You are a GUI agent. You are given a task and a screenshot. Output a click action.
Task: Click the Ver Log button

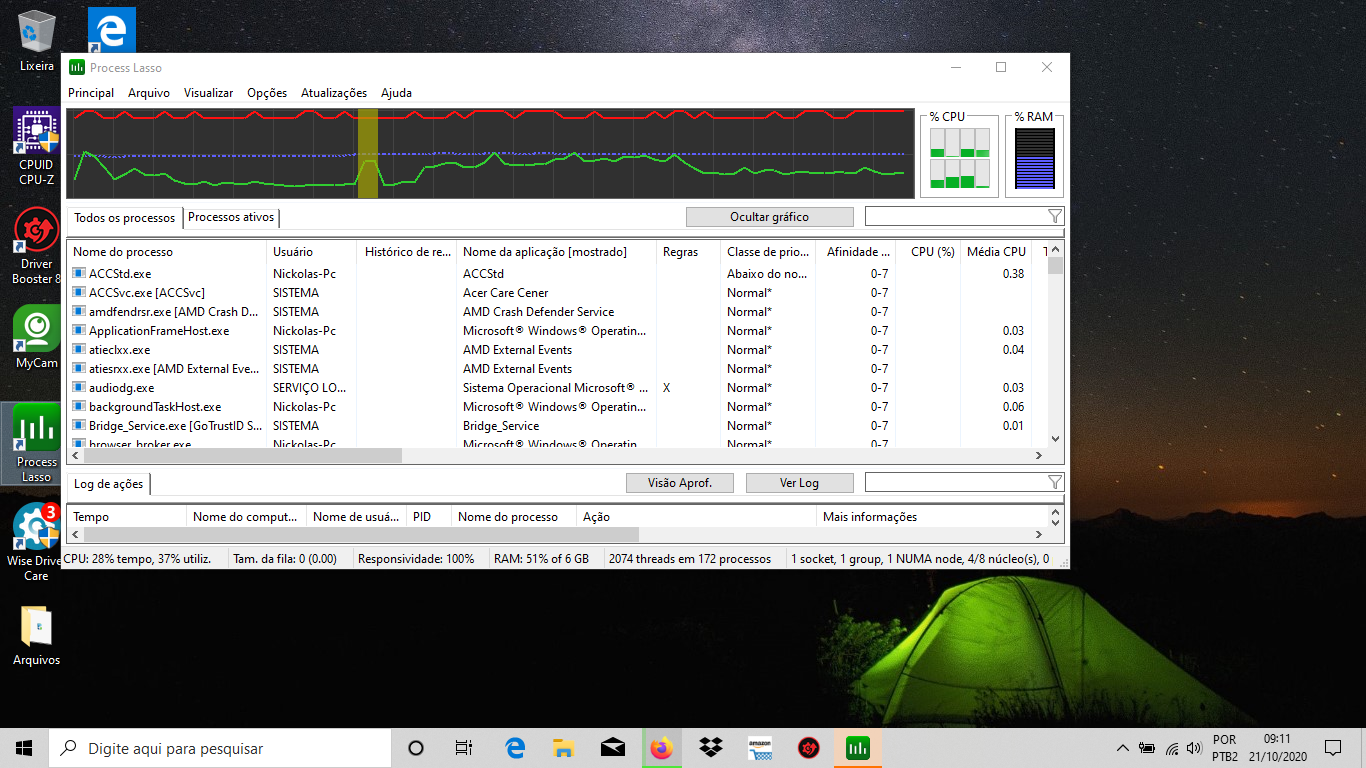(x=799, y=483)
